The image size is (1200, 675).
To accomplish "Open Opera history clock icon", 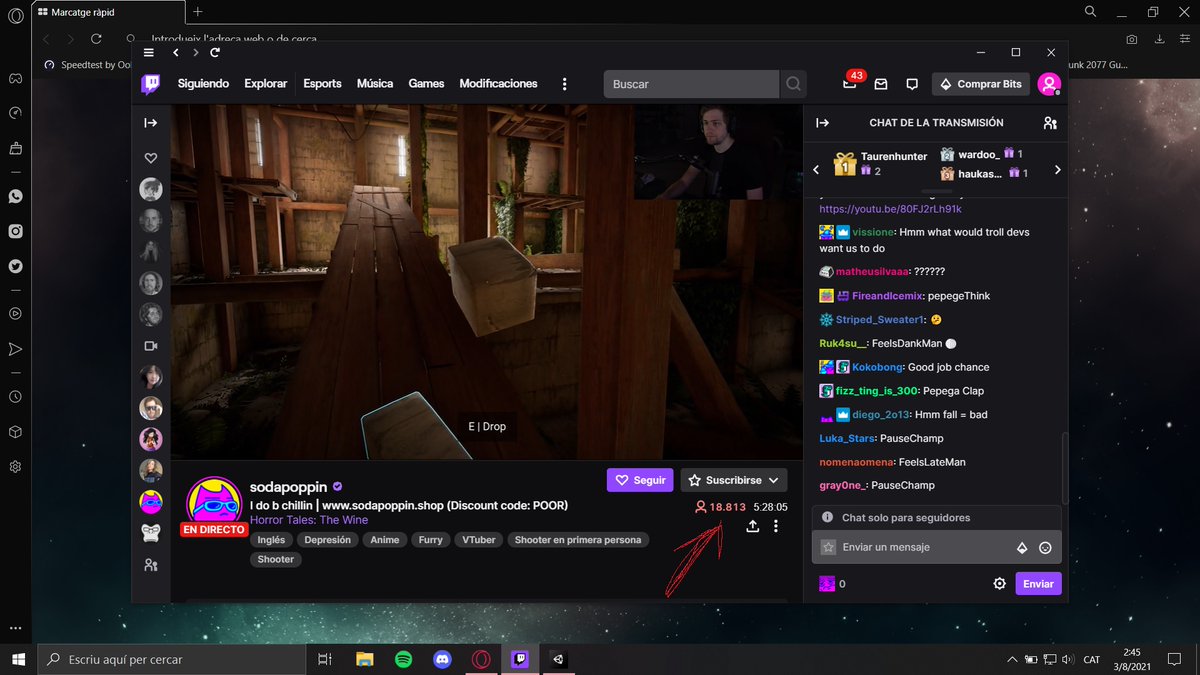I will 16,397.
